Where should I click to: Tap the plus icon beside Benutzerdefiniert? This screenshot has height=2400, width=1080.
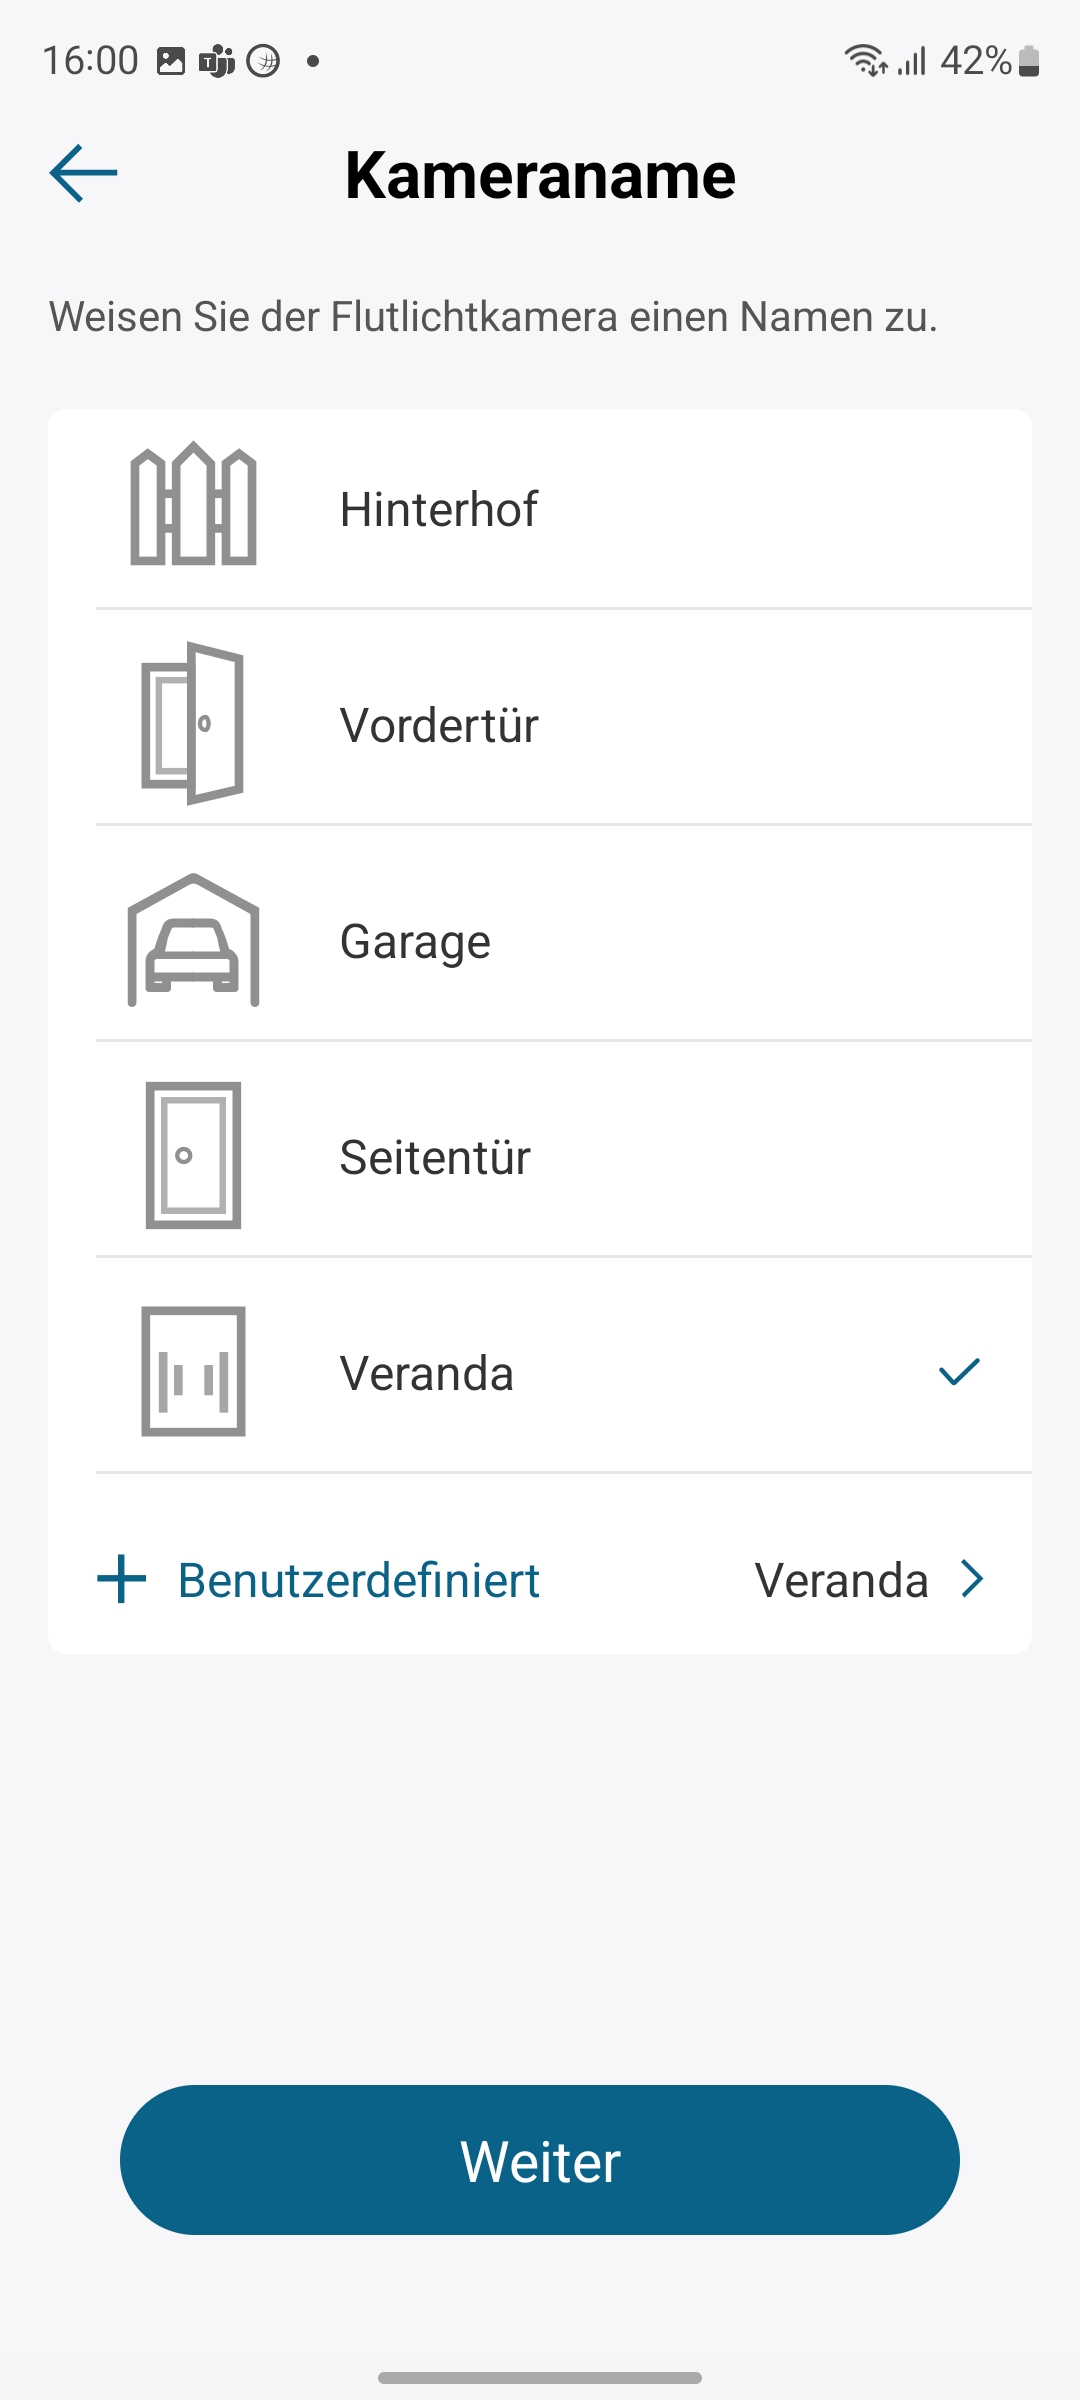(122, 1579)
